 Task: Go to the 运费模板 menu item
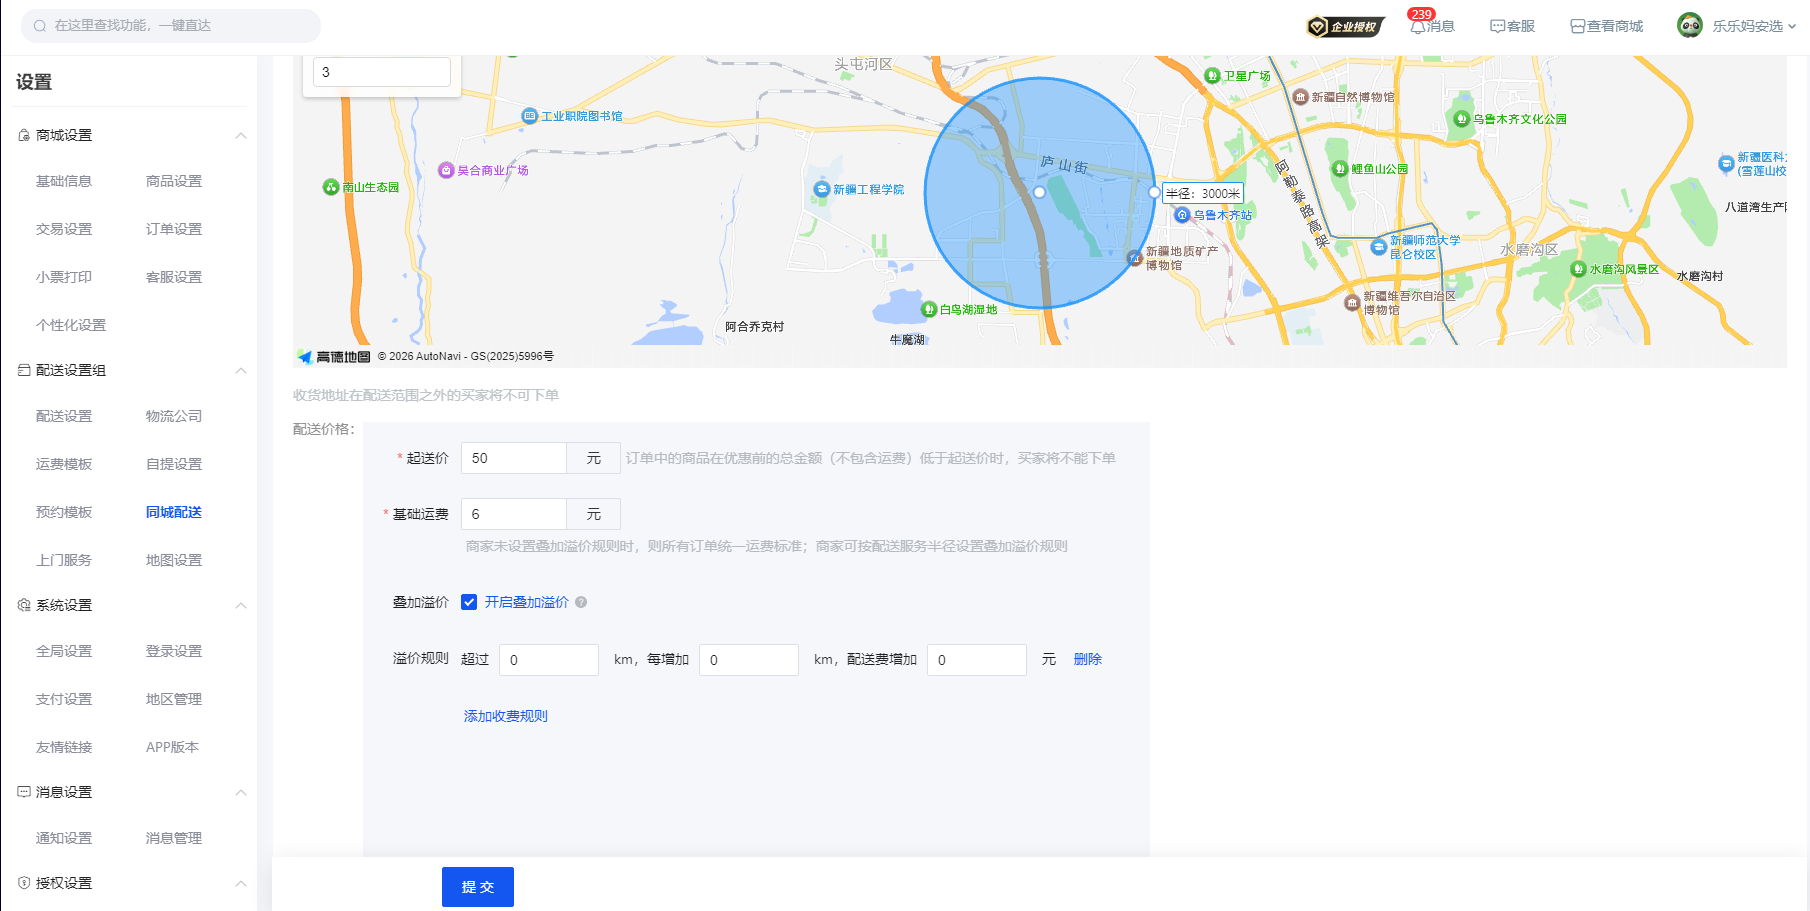pyautogui.click(x=64, y=464)
